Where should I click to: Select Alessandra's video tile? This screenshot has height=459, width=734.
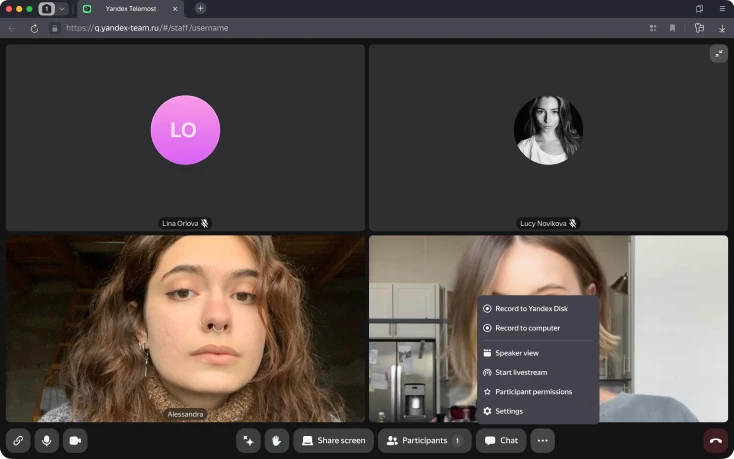click(185, 328)
